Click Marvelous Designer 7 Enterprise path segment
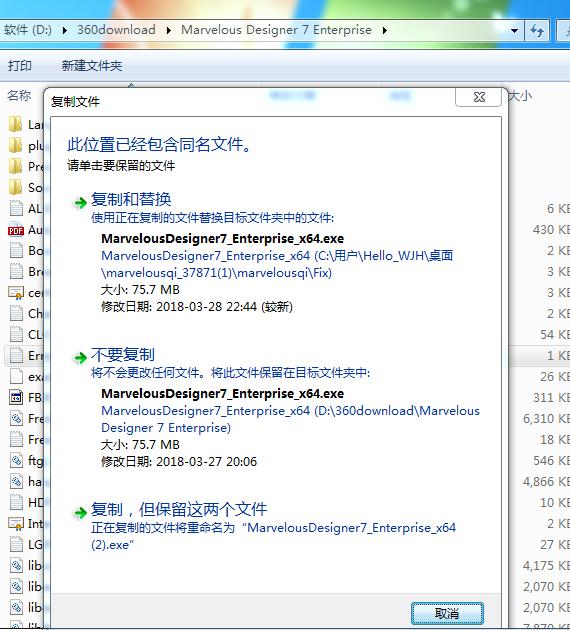The image size is (570, 630). pyautogui.click(x=276, y=30)
